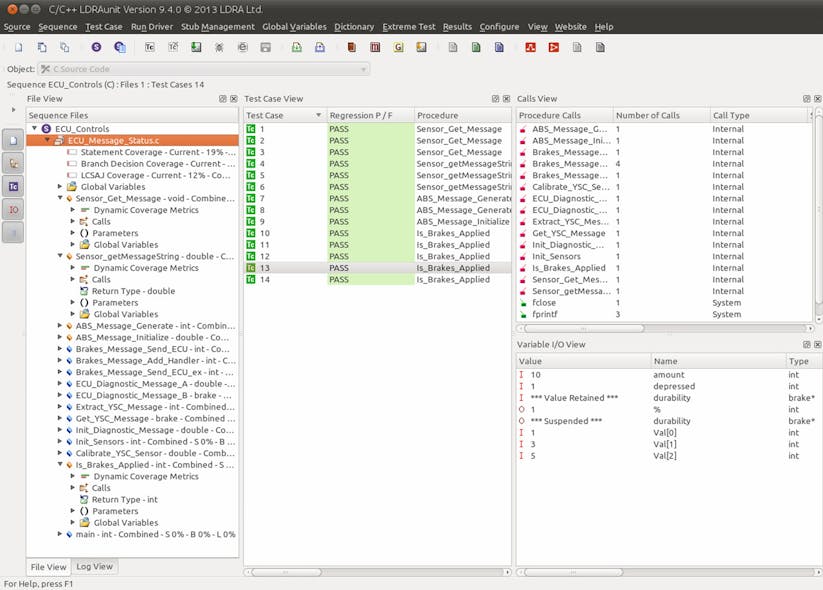
Task: Click the source document icon in the left sidebar
Action: 11,138
